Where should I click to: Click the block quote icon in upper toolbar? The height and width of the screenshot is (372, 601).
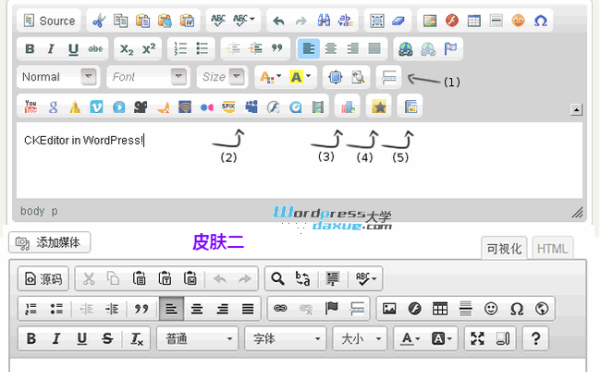tap(277, 49)
